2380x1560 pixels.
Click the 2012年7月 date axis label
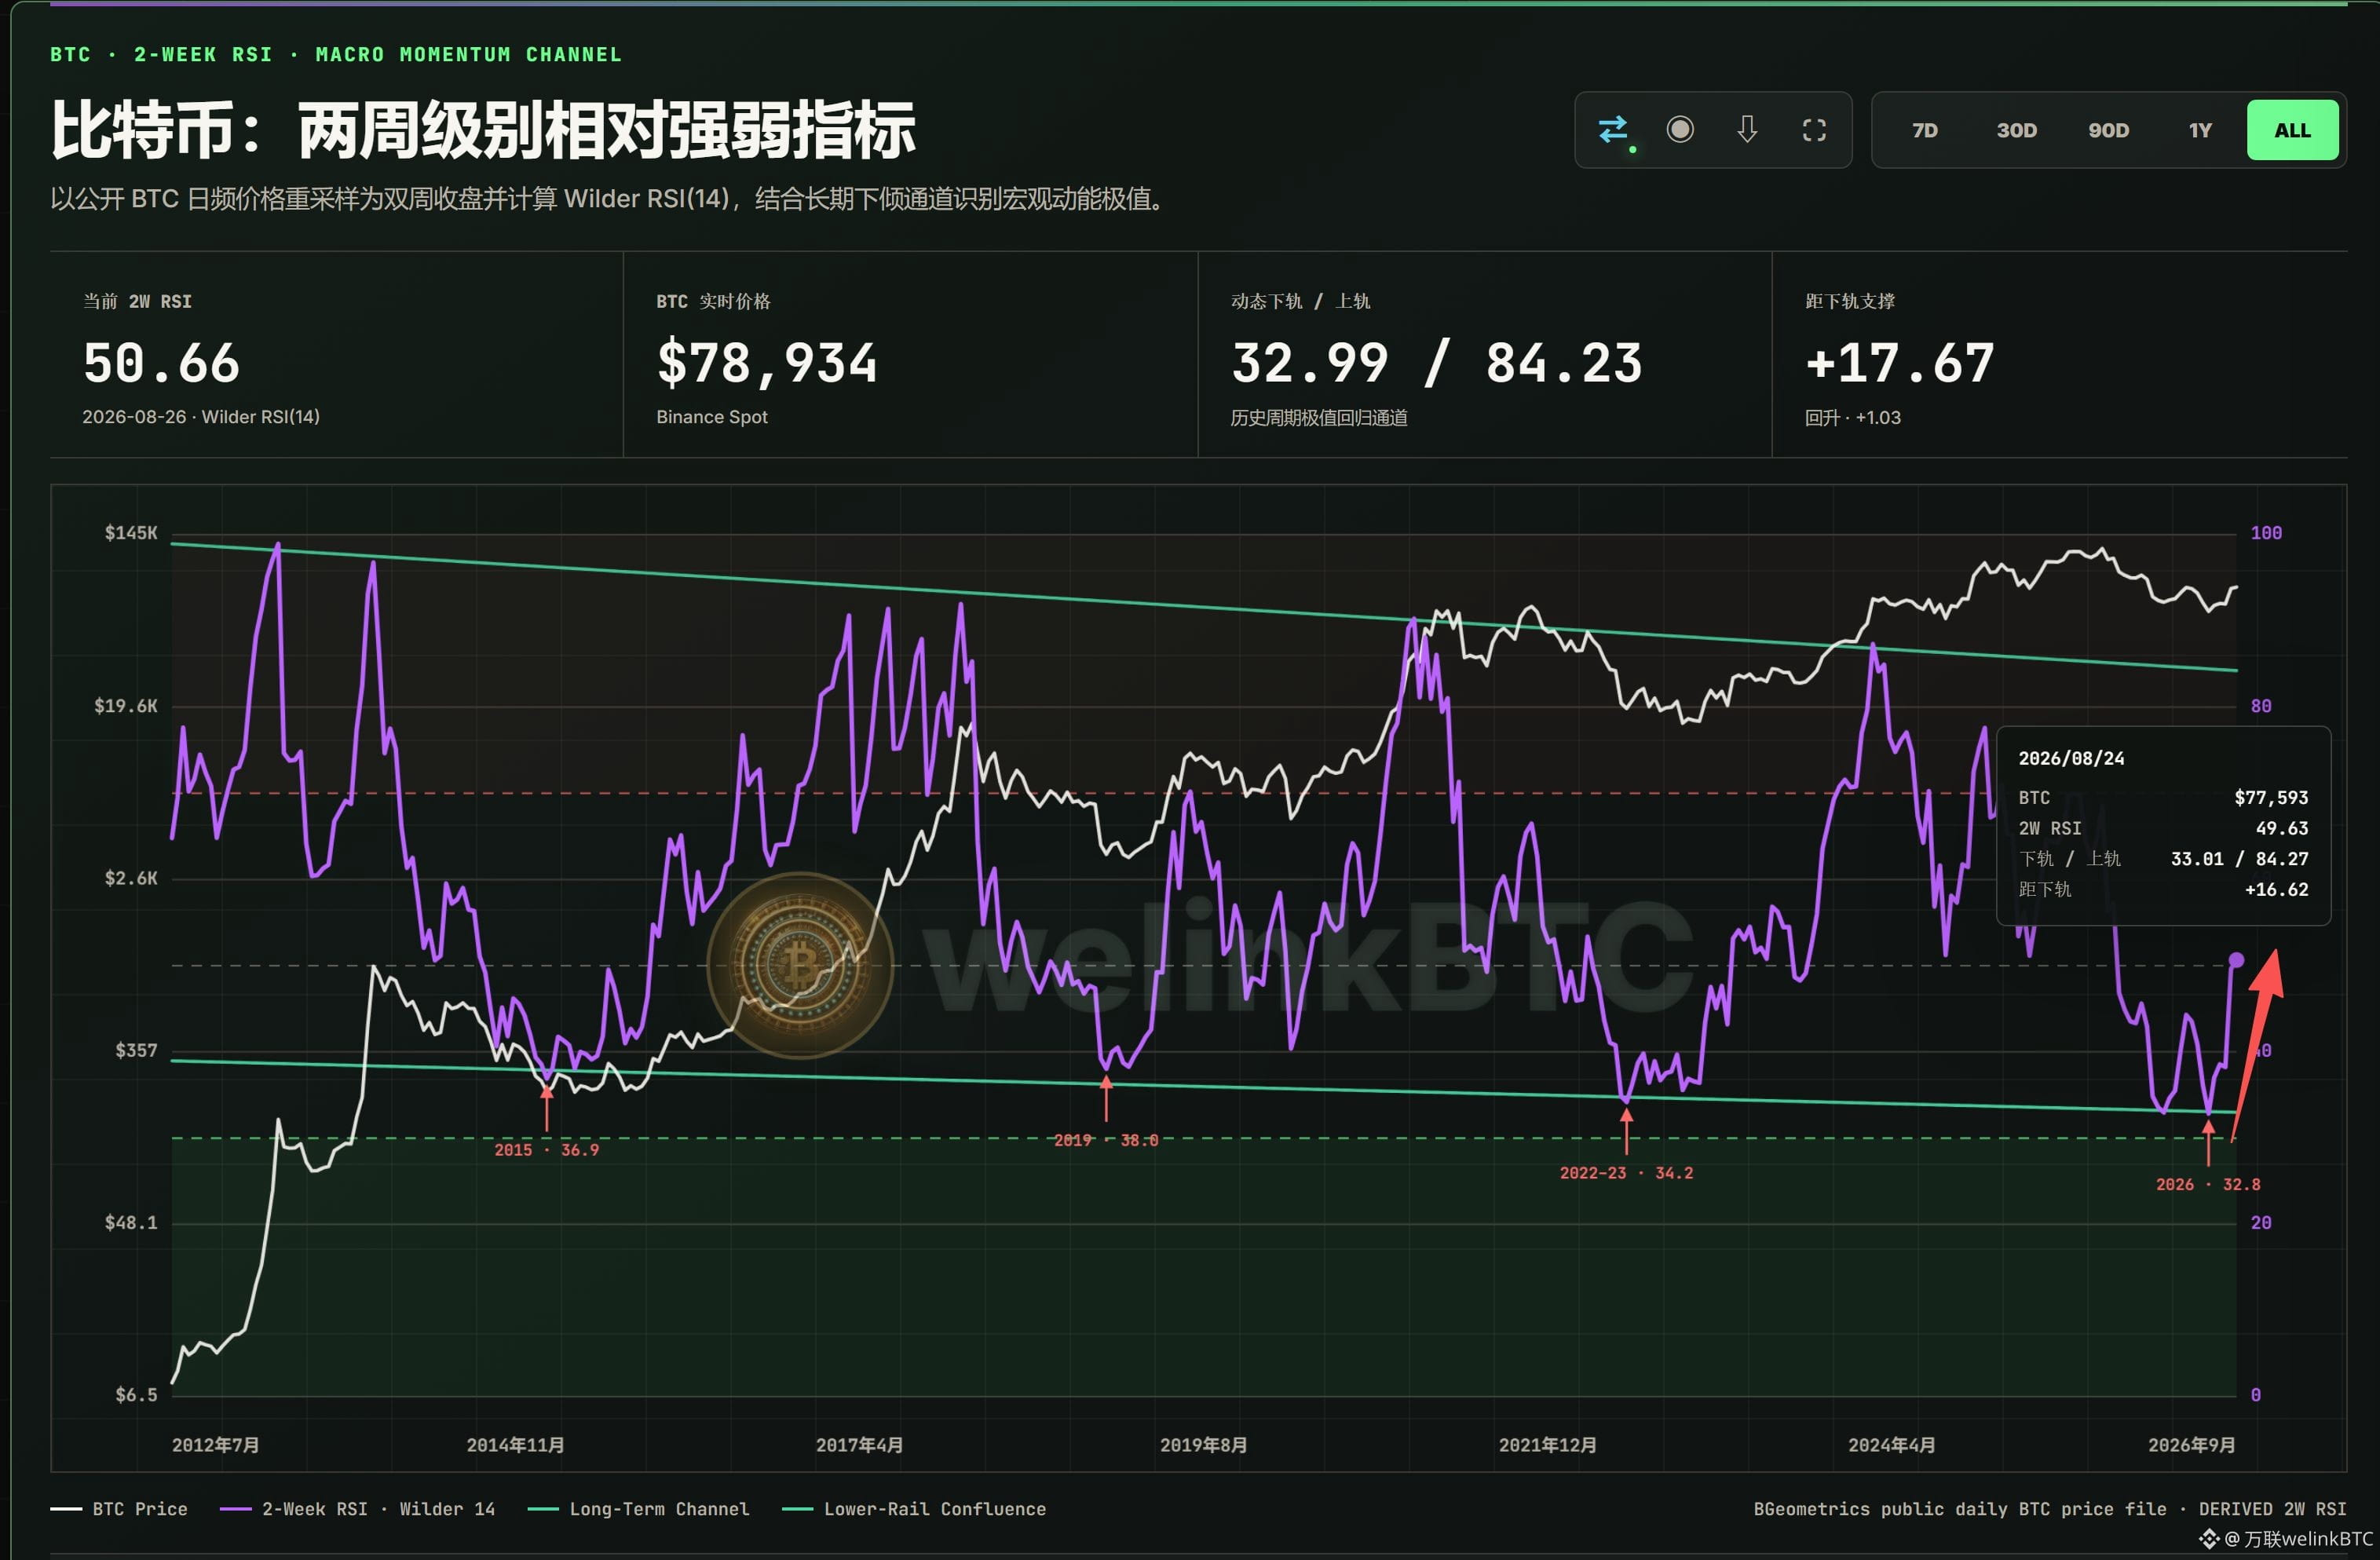point(215,1446)
